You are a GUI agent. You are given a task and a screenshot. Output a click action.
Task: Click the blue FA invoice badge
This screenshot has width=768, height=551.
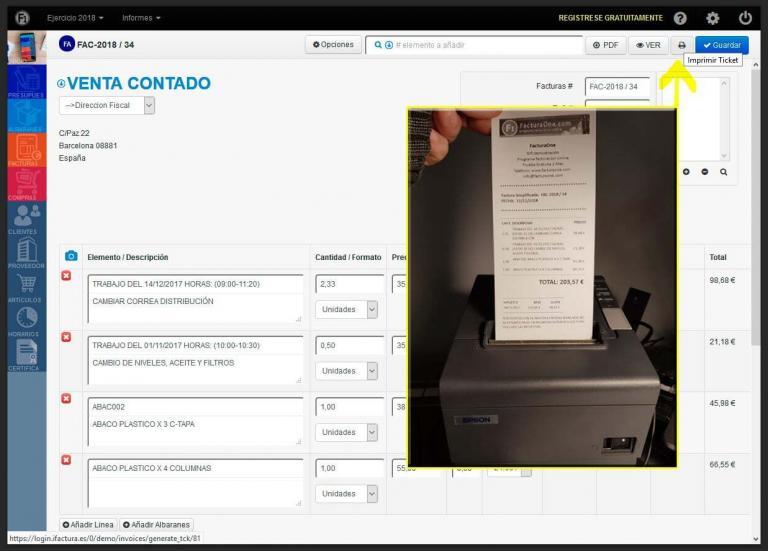pyautogui.click(x=67, y=44)
